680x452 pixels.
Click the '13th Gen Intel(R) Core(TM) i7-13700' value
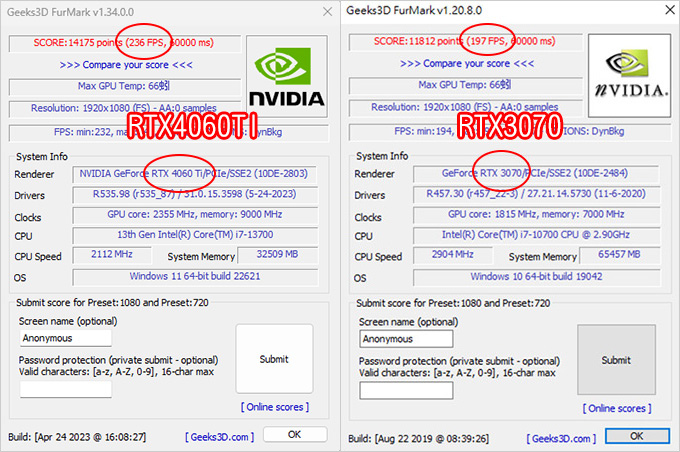click(194, 235)
